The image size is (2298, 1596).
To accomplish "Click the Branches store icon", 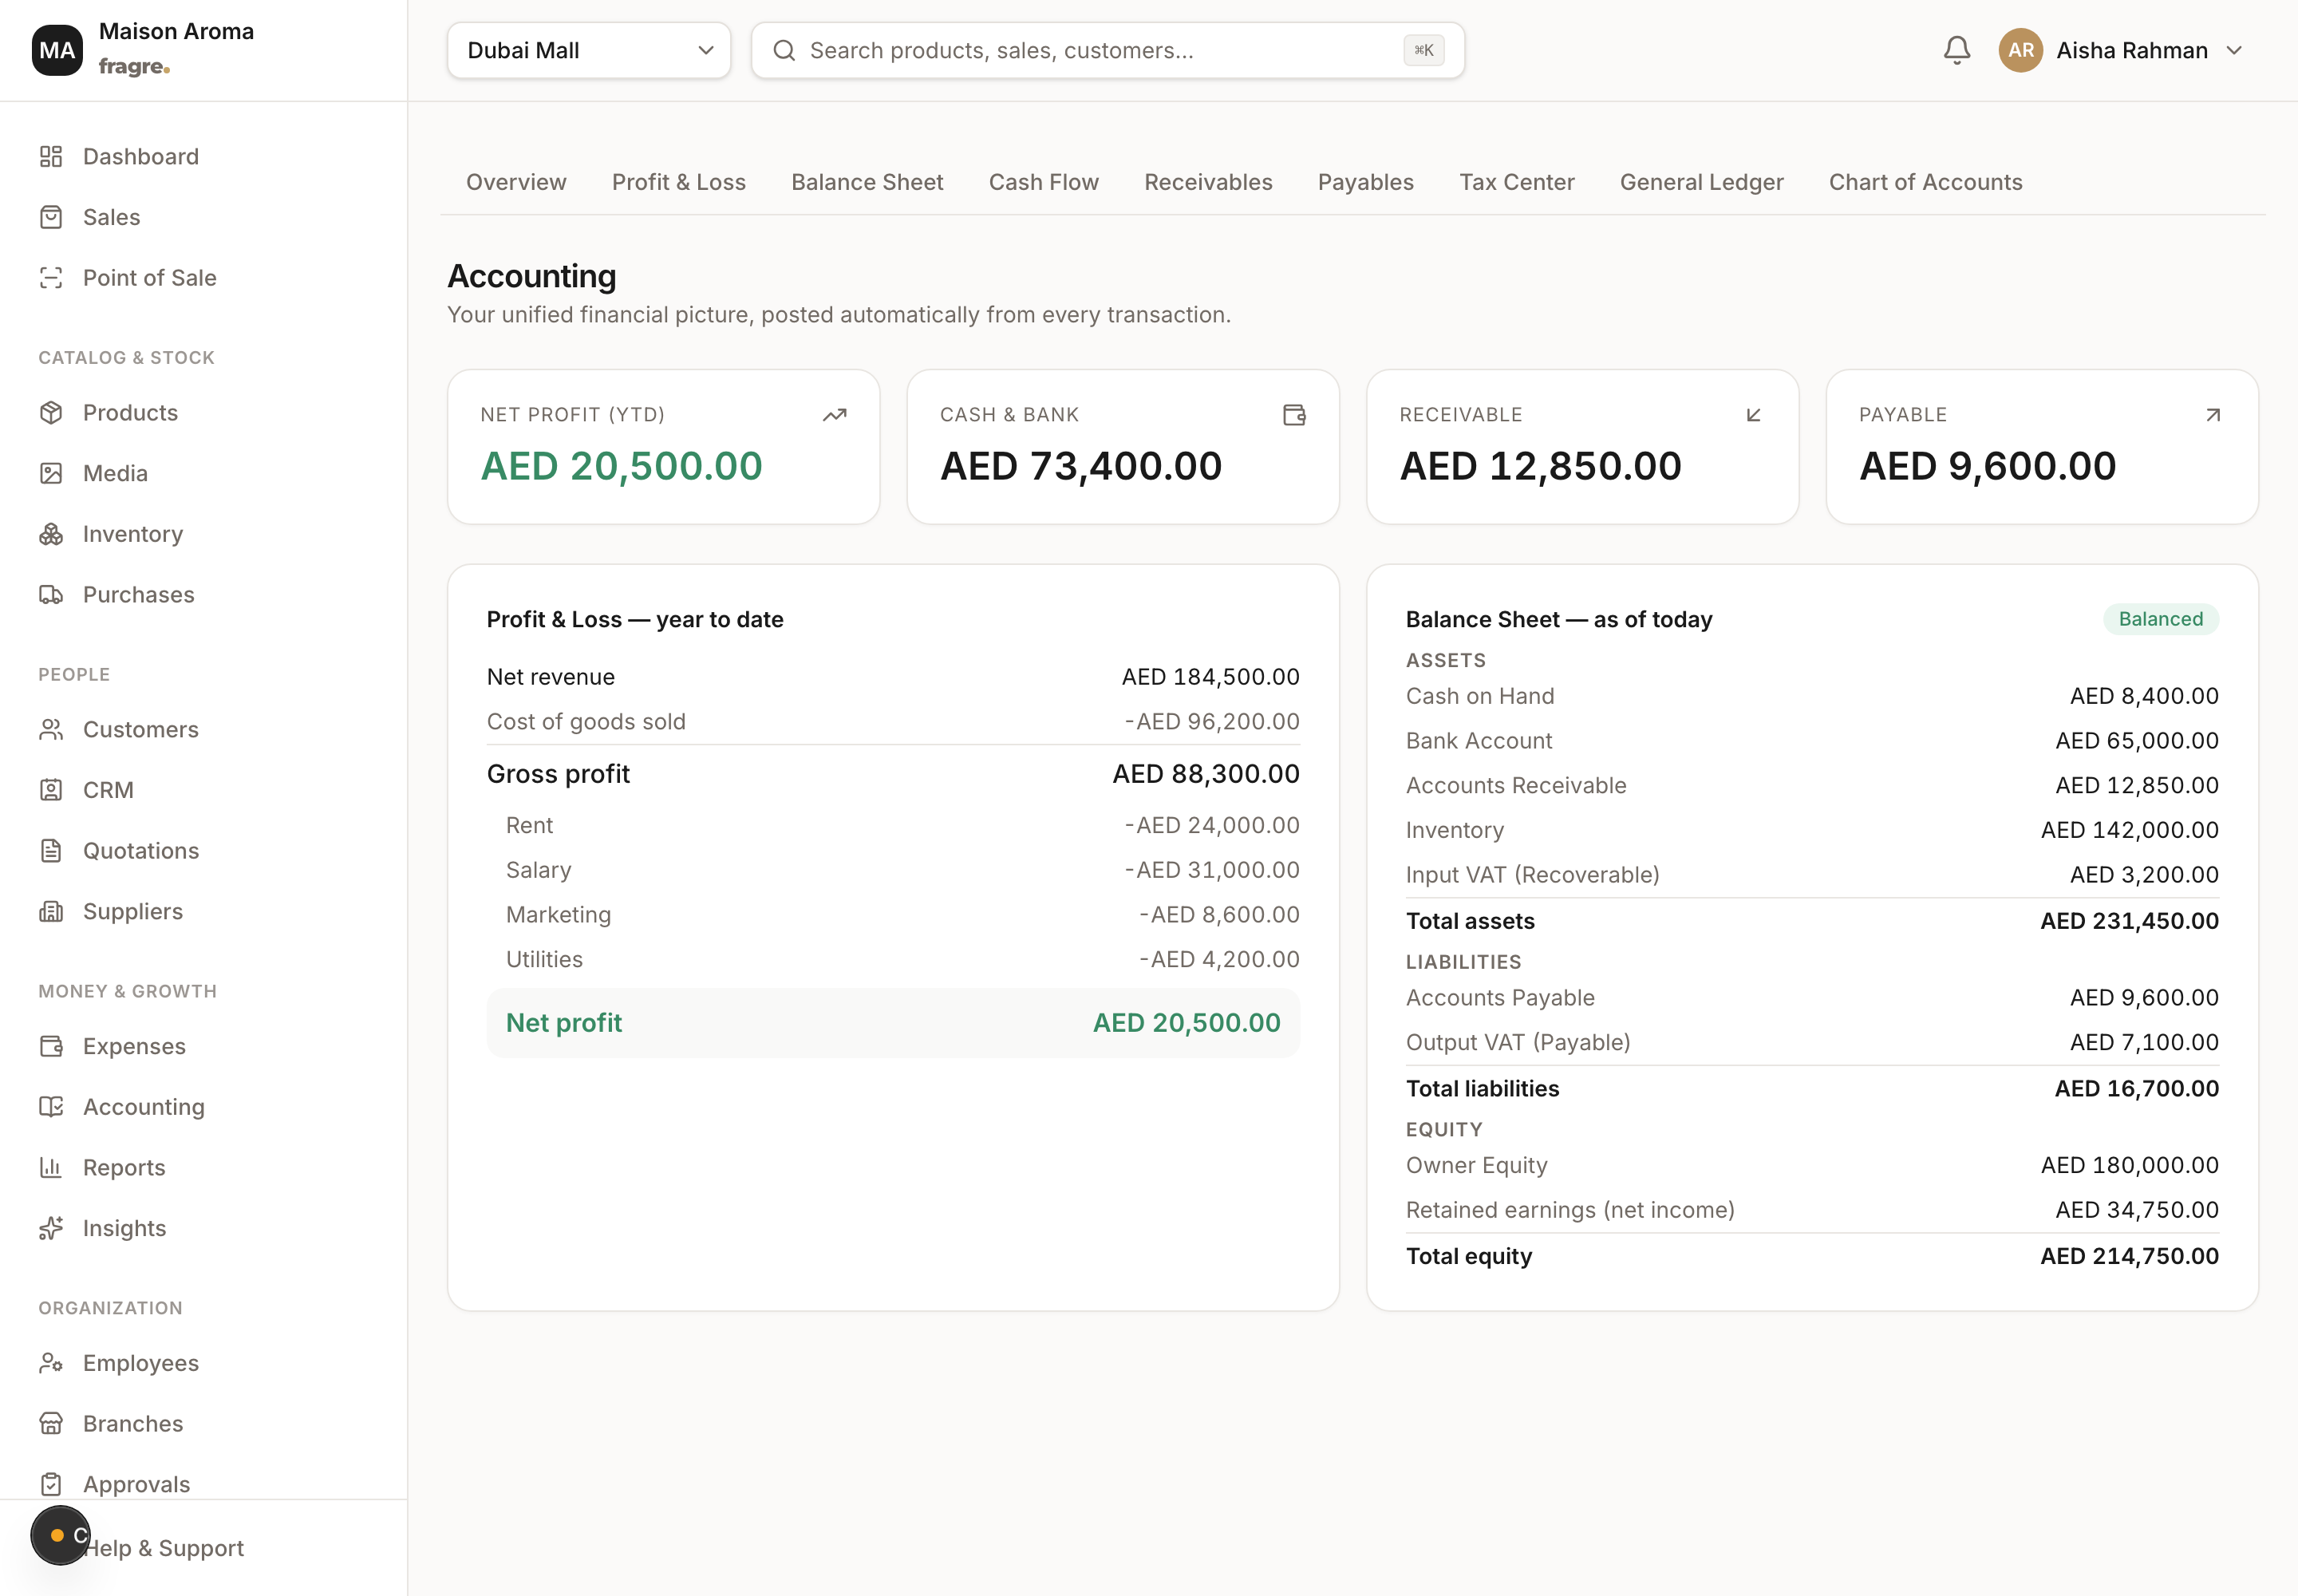I will [51, 1423].
